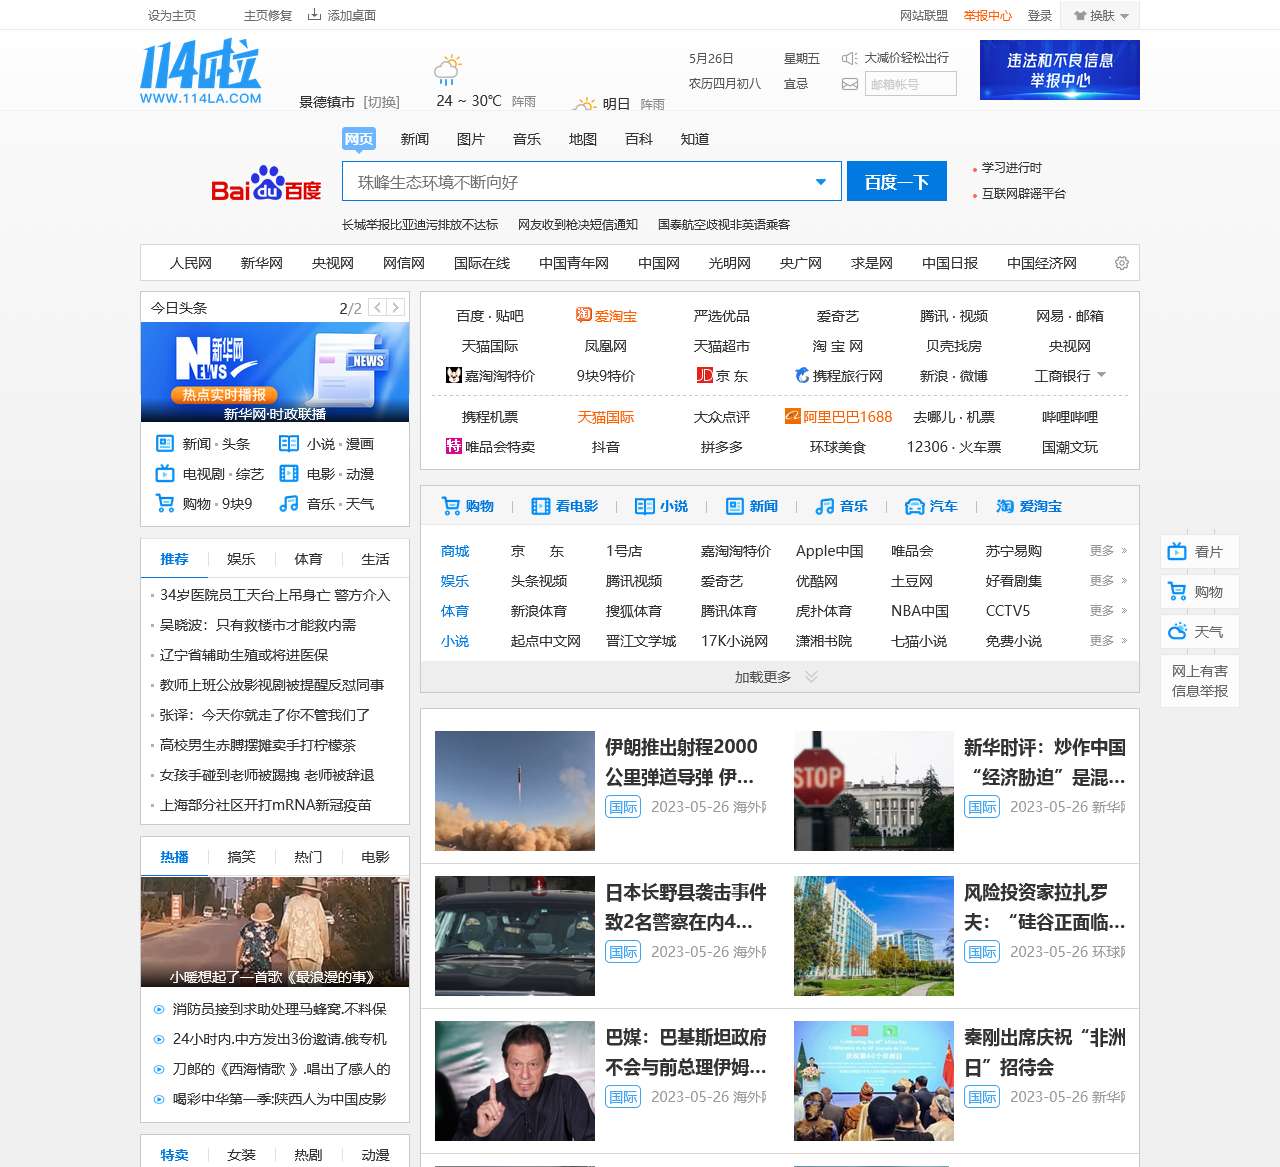The width and height of the screenshot is (1280, 1167).
Task: Open 阿里巴巴1688 icon link
Action: (838, 417)
